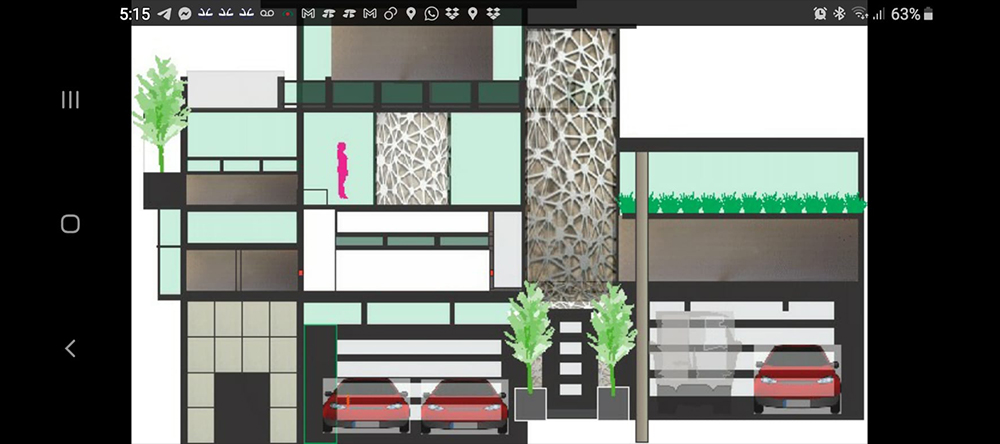1000x444 pixels.
Task: Tap the Messenger notification icon
Action: 185,14
